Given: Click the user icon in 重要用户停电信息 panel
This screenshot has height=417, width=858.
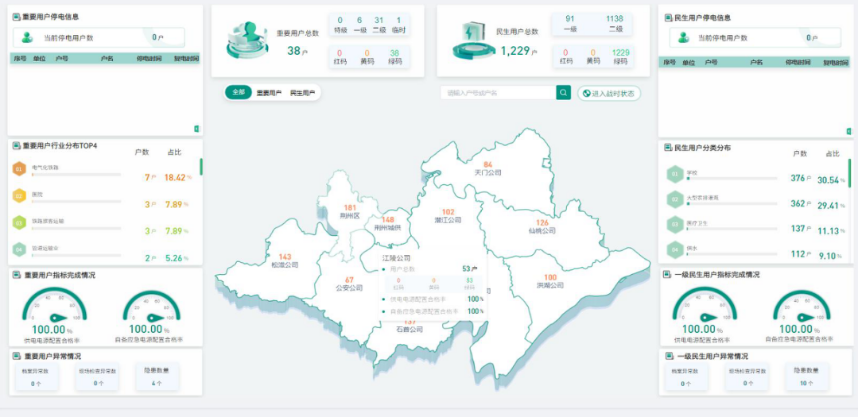Looking at the screenshot, I should pyautogui.click(x=27, y=38).
